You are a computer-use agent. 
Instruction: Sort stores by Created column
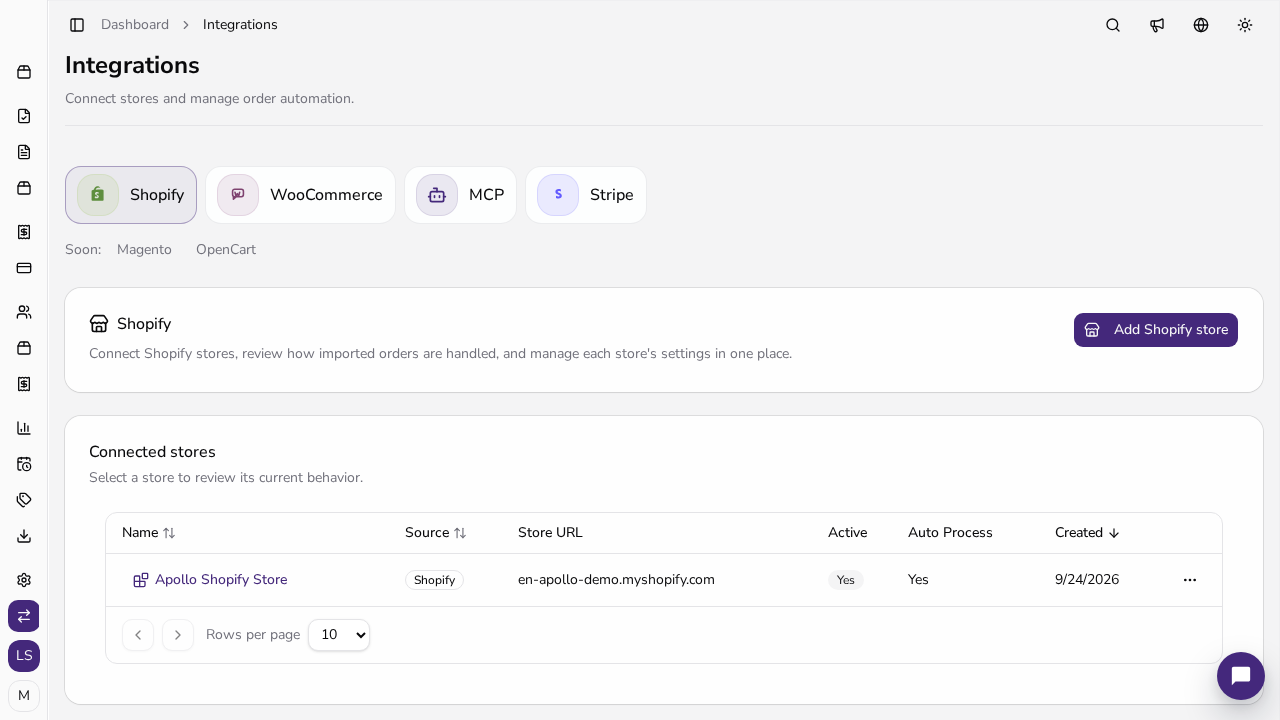pyautogui.click(x=1087, y=533)
